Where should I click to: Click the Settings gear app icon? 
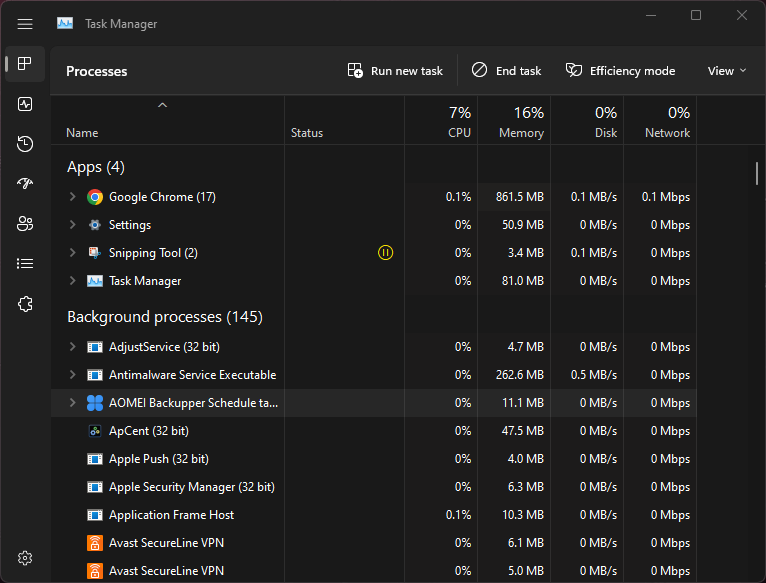tap(95, 225)
